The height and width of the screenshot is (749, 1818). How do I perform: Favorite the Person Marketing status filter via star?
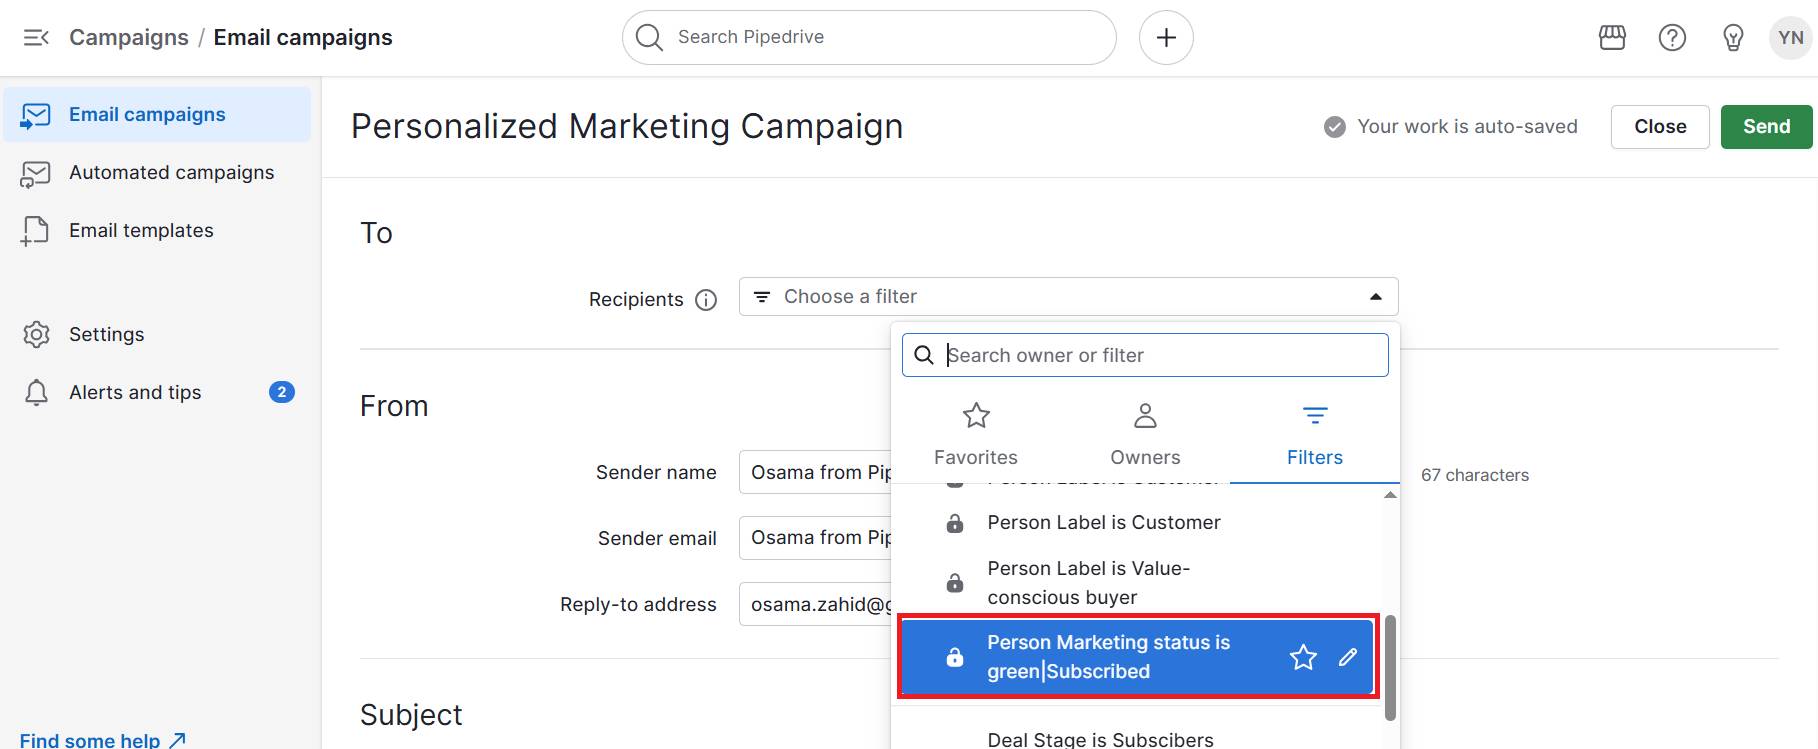click(1303, 657)
